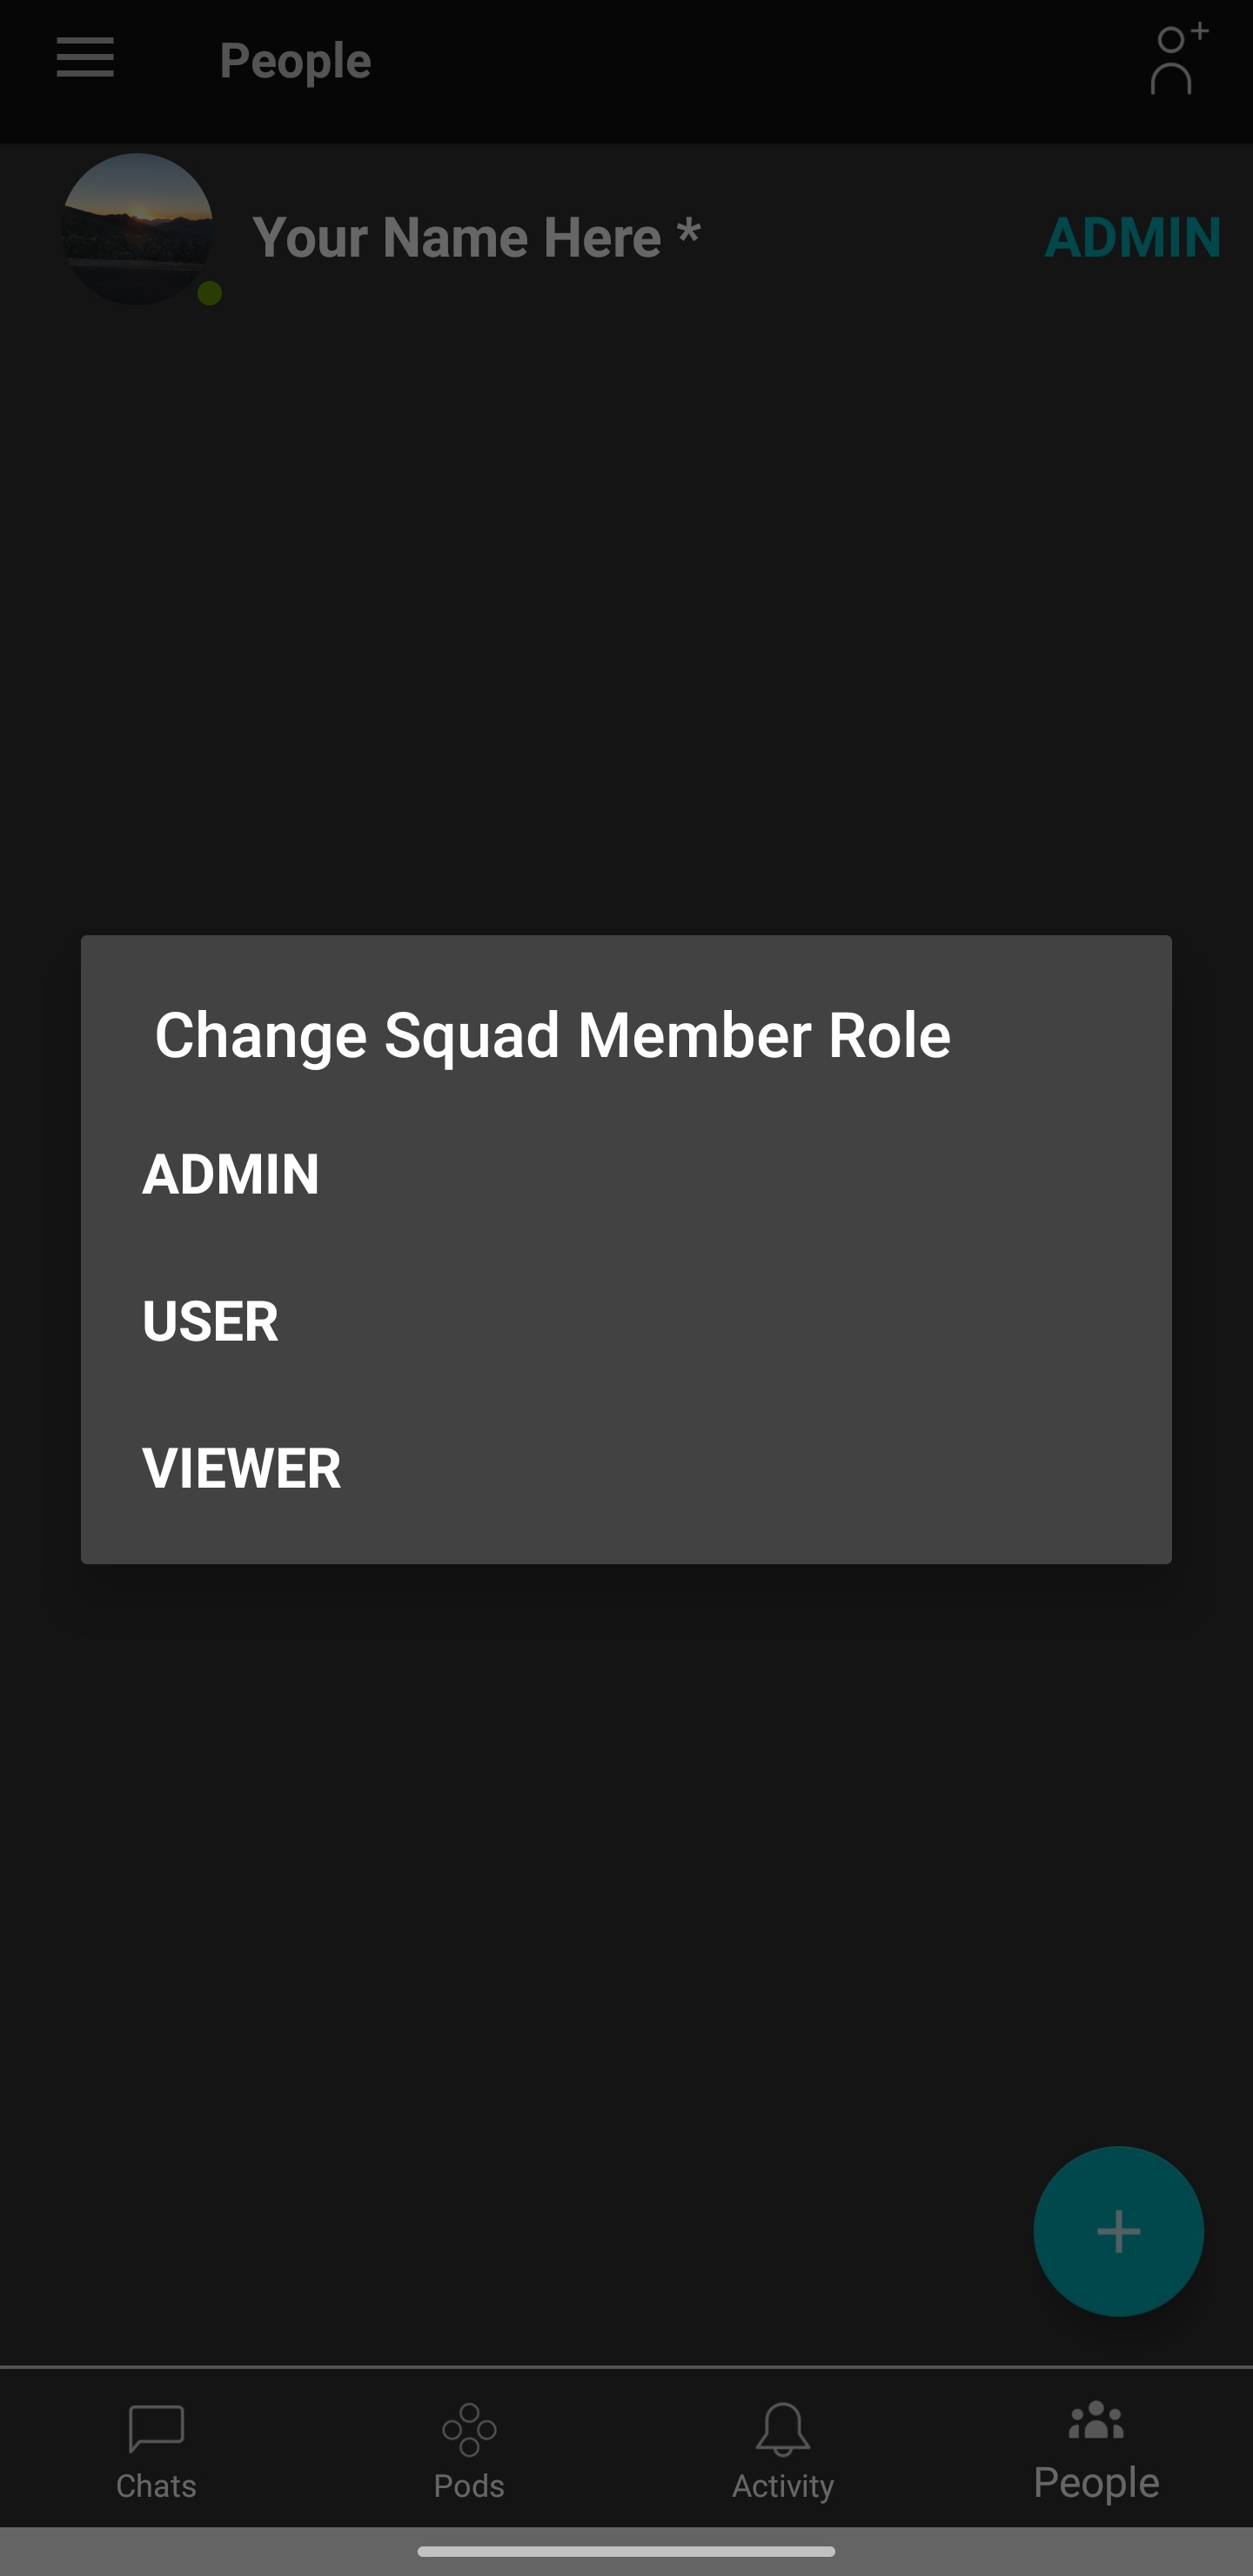Open the Chats tab icon

(x=156, y=2429)
